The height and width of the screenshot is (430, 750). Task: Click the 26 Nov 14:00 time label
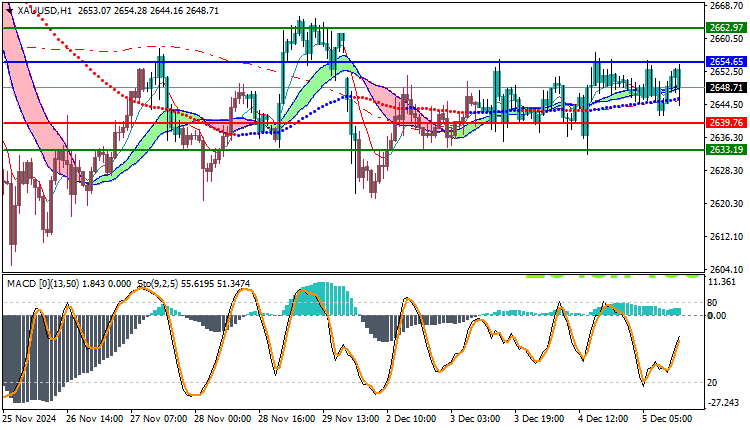point(94,419)
